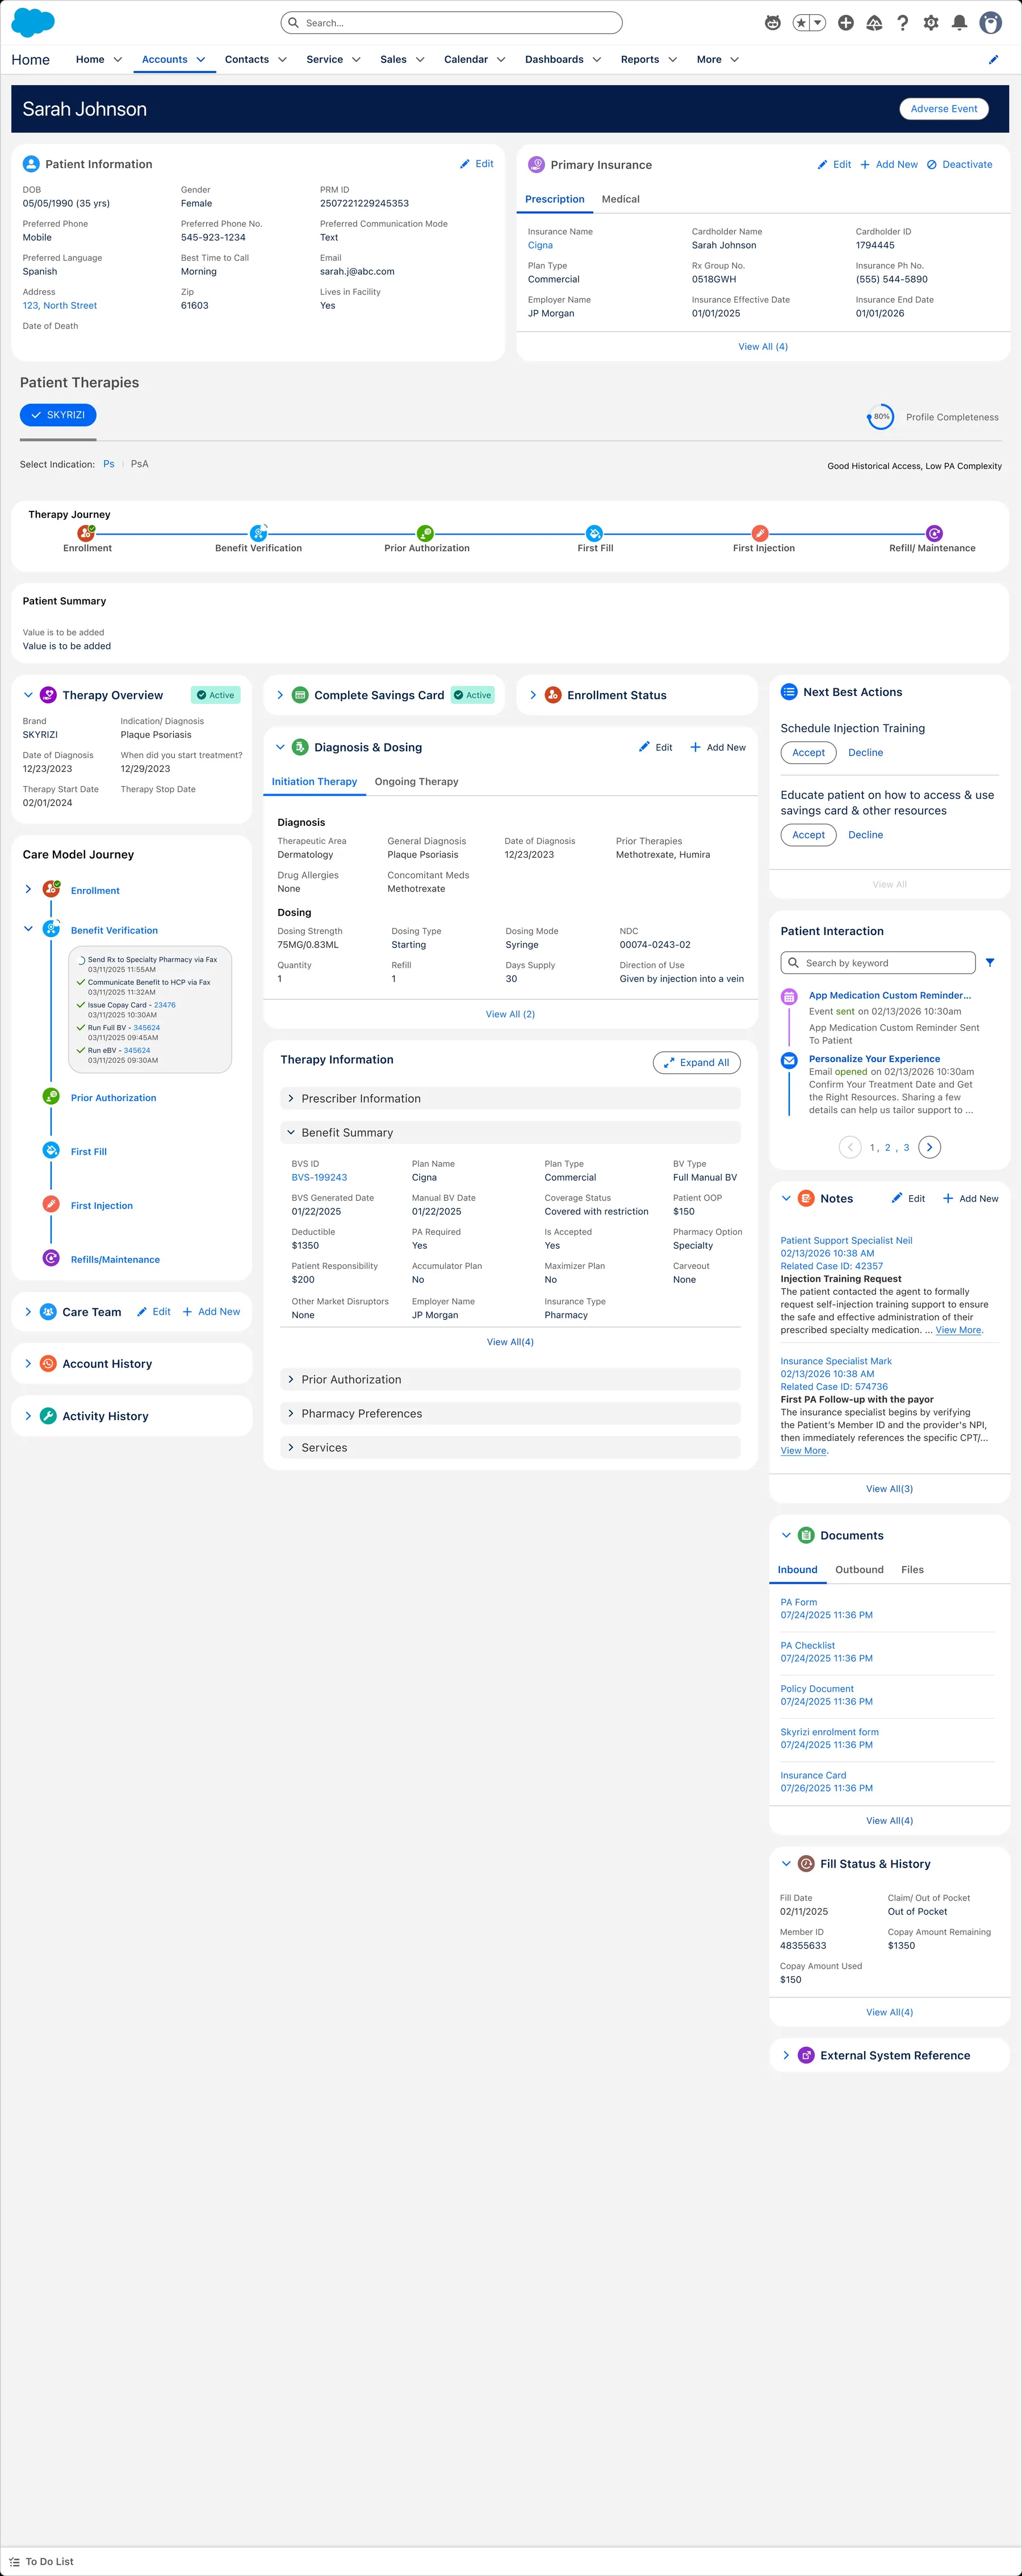The height and width of the screenshot is (2576, 1022).
Task: Open the Reports navigation tab
Action: (x=639, y=60)
